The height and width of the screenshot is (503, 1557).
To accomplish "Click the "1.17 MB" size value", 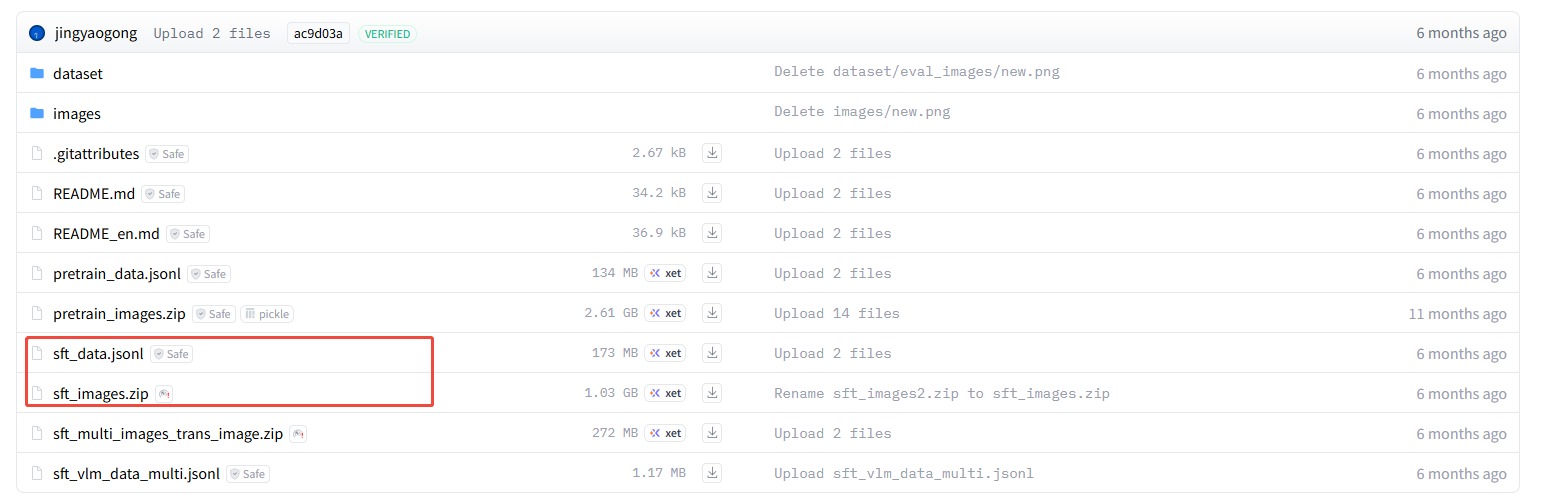I will 658,473.
